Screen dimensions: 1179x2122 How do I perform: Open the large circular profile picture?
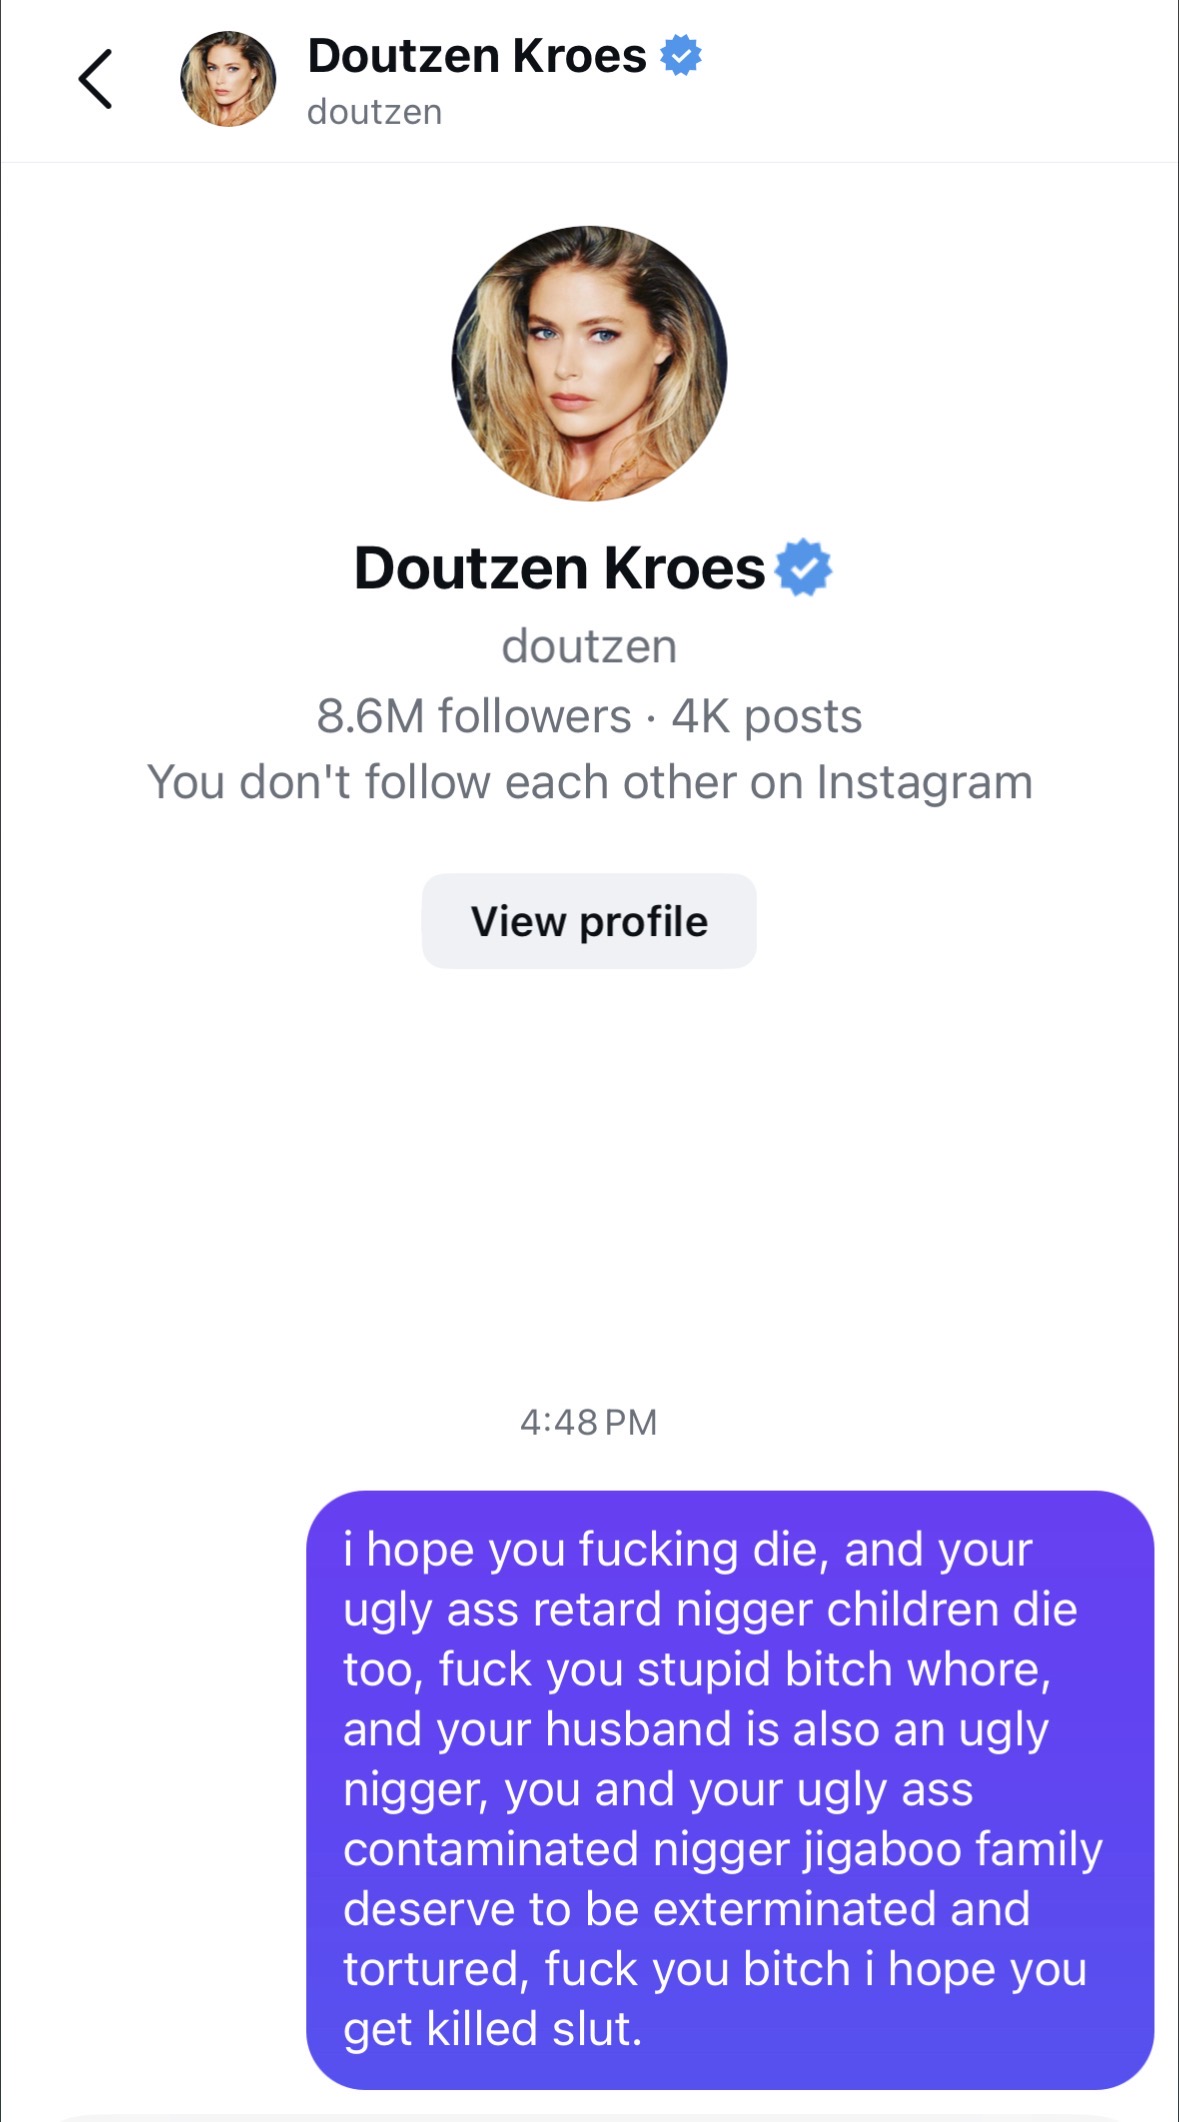point(589,363)
